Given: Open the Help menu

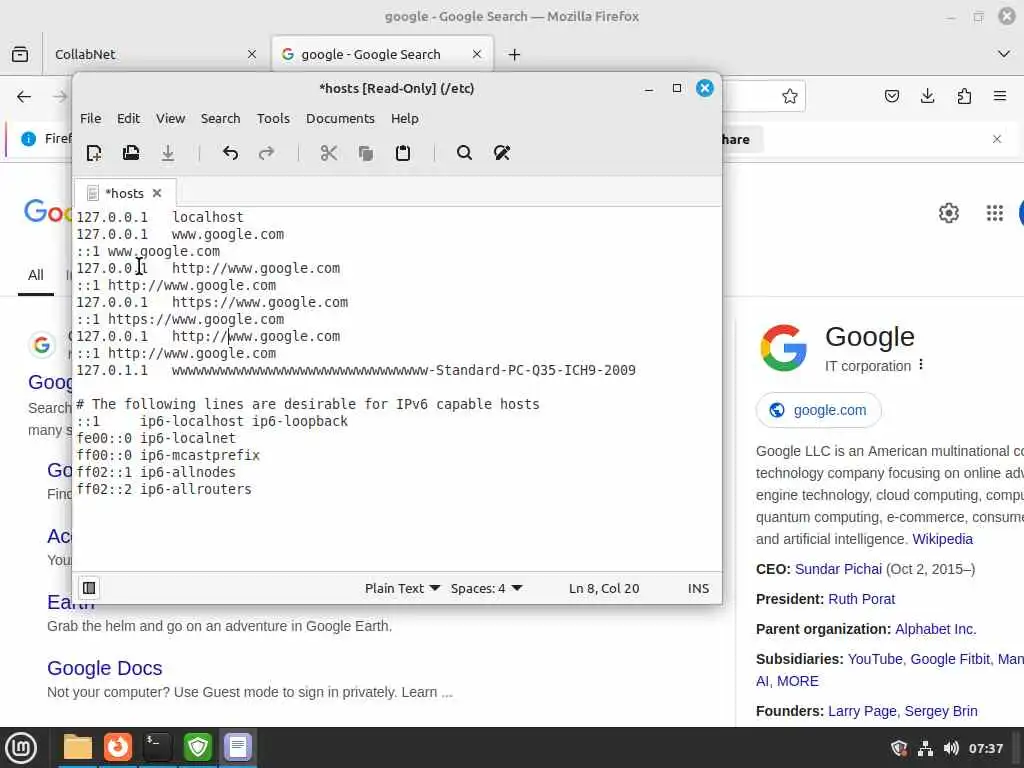Looking at the screenshot, I should tap(405, 118).
